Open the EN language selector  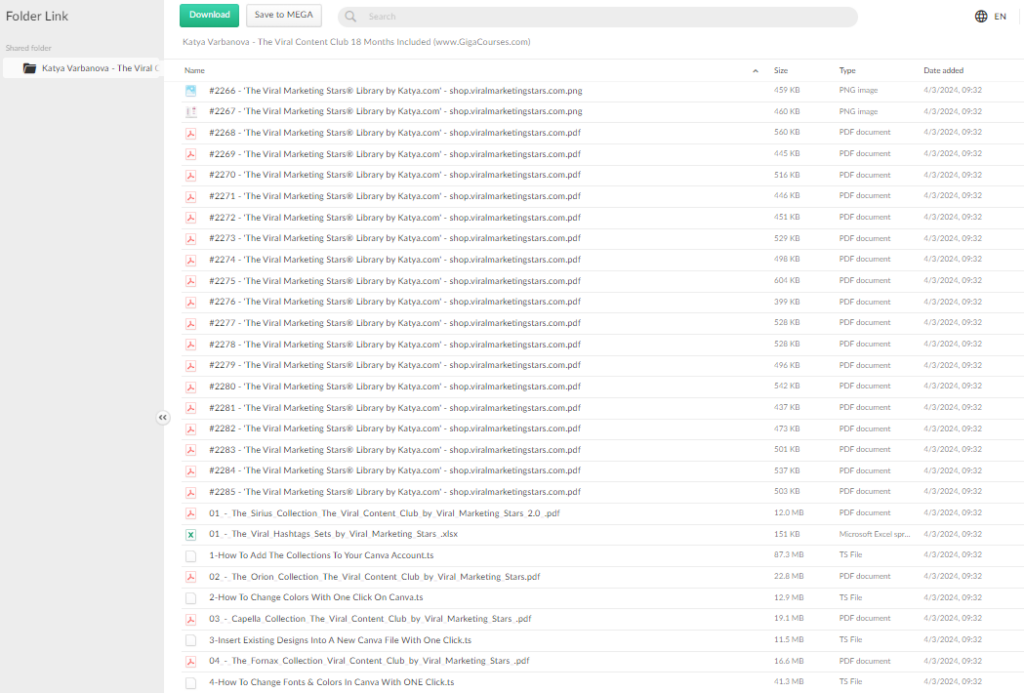tap(999, 17)
